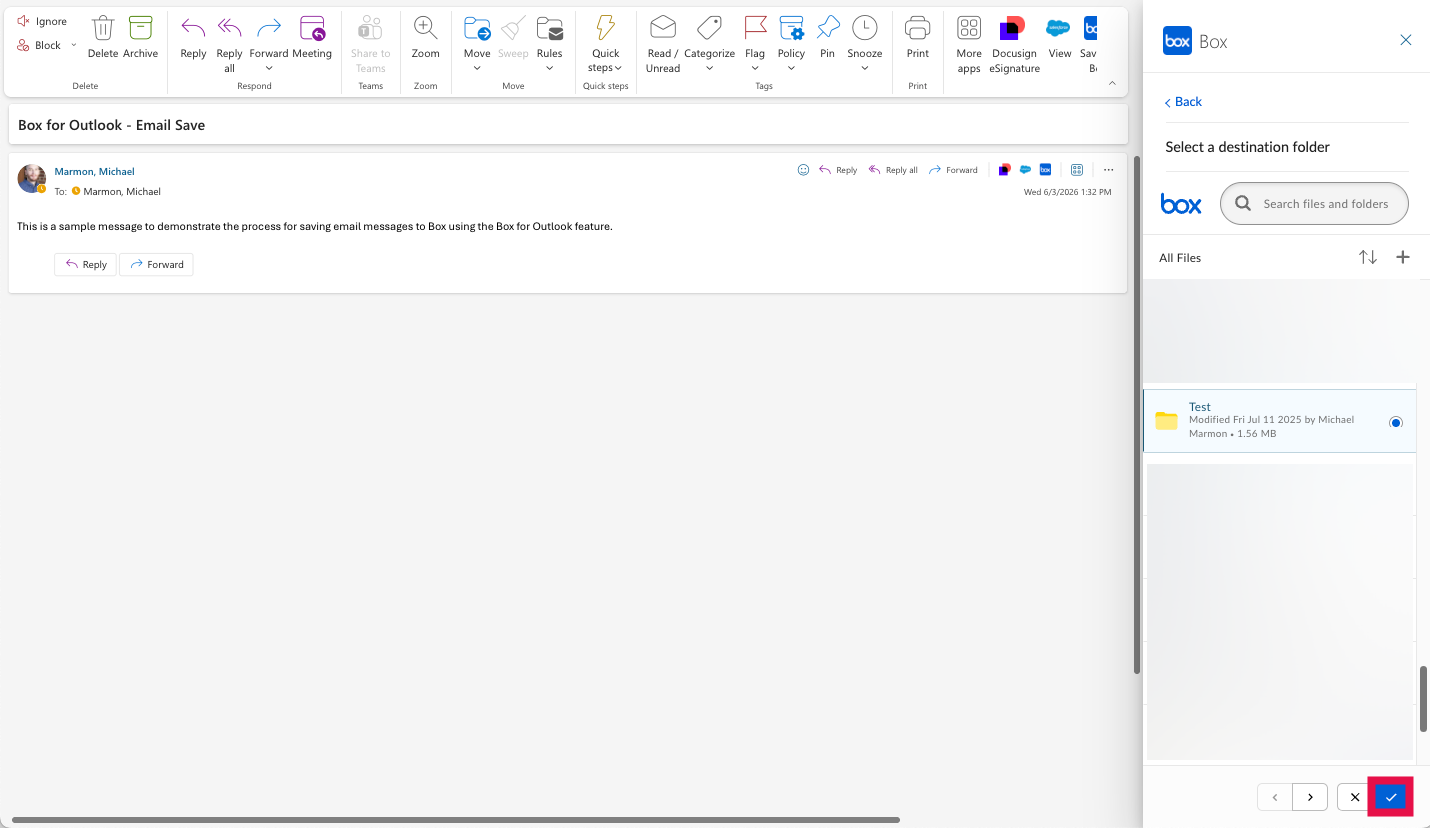Print the email from ribbon
This screenshot has height=828, width=1430.
coord(918,37)
